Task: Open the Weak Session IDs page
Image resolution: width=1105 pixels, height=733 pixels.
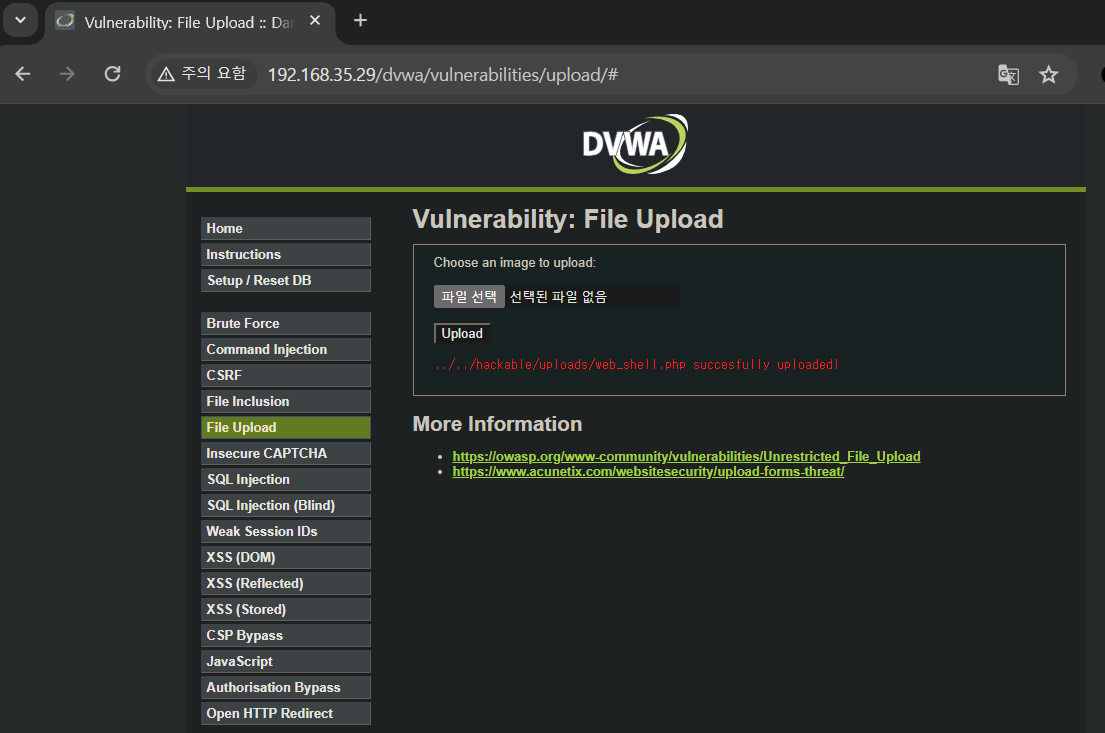Action: click(285, 532)
